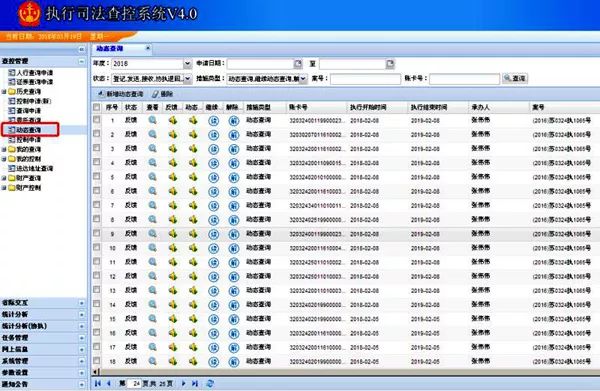Click the refresh icon in pagination bar
Image resolution: width=600 pixels, height=391 pixels.
point(210,383)
